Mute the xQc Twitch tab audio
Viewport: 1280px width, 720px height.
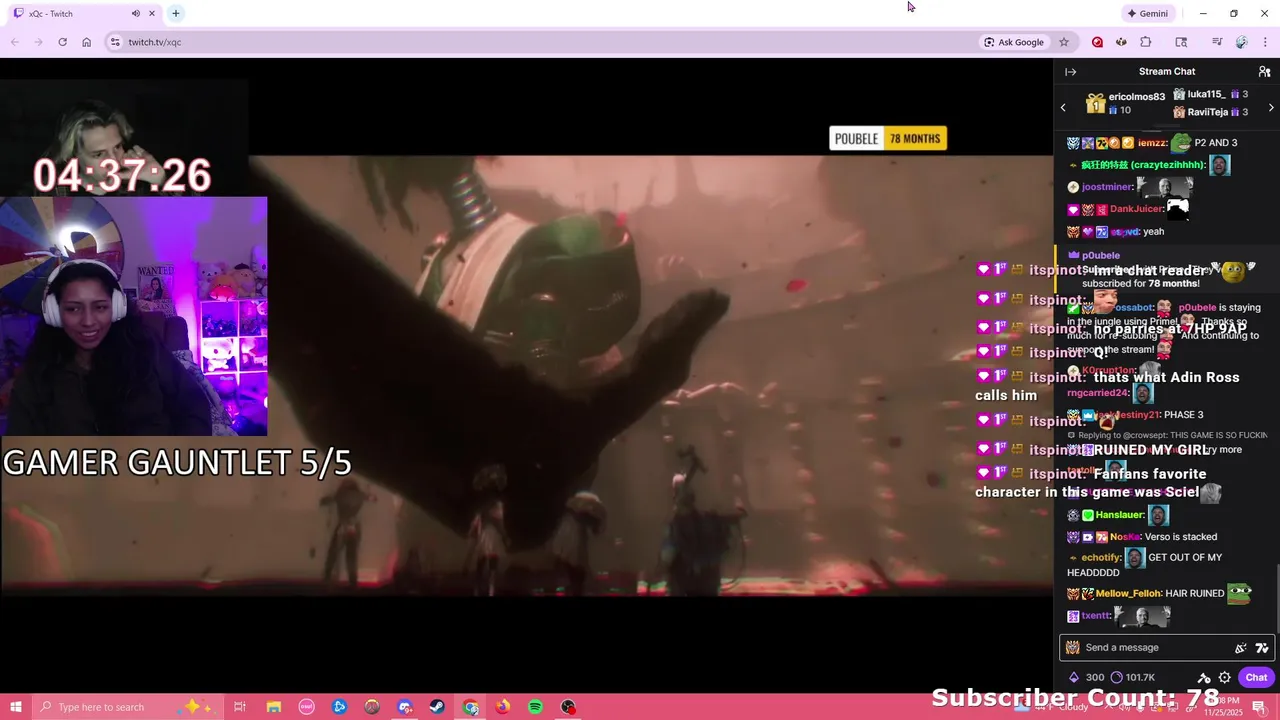(136, 13)
